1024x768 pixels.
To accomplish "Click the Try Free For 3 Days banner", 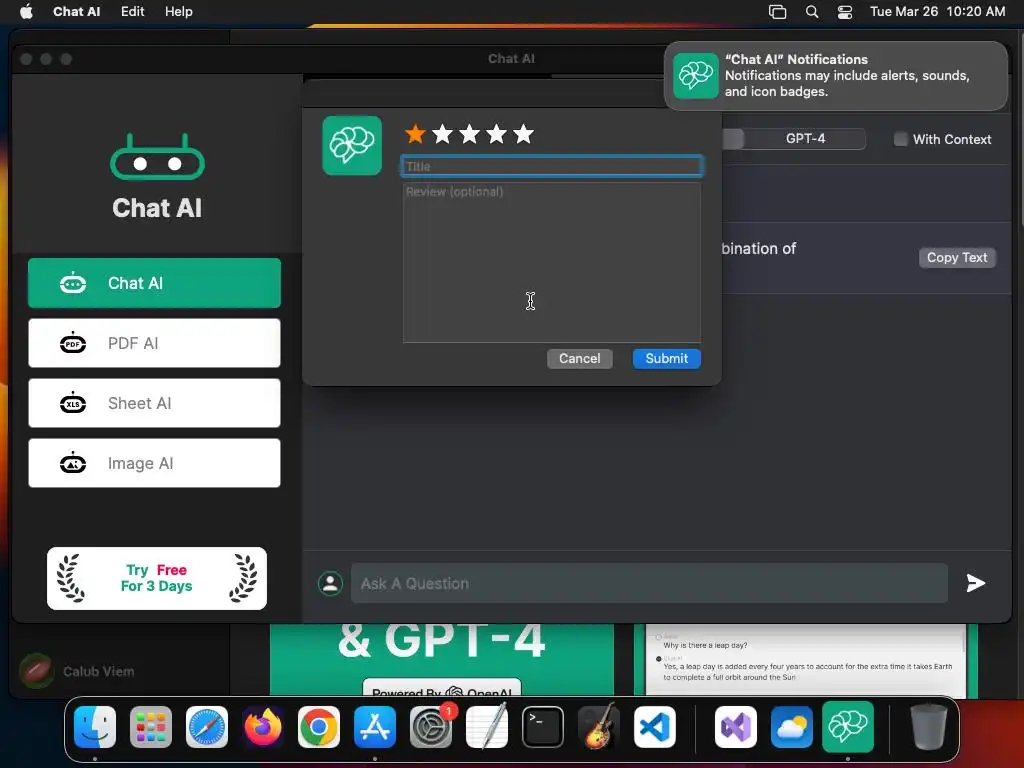I will pyautogui.click(x=157, y=578).
